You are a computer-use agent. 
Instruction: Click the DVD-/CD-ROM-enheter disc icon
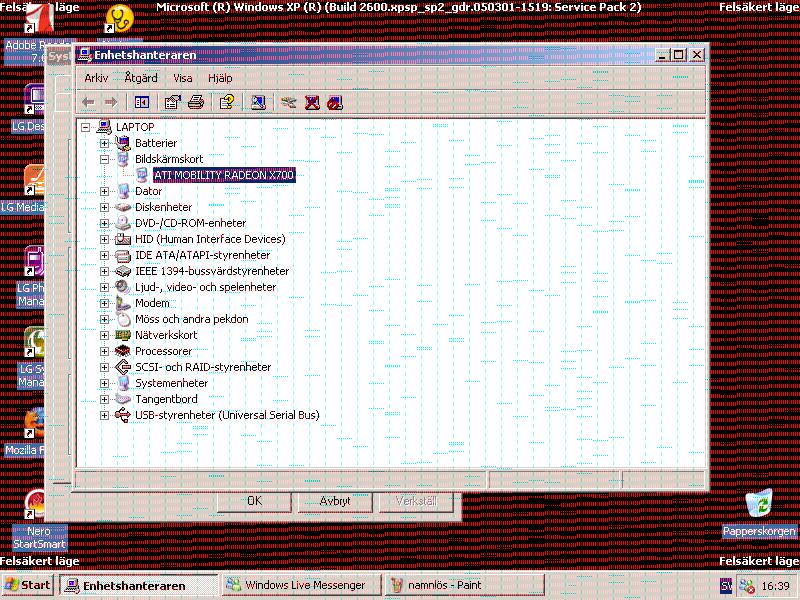[x=123, y=223]
